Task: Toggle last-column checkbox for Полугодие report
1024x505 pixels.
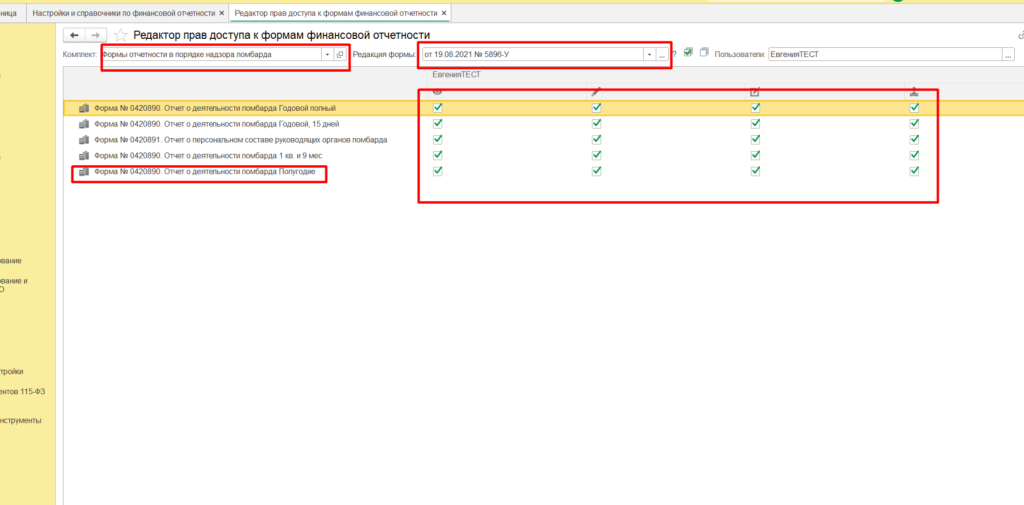Action: point(914,171)
